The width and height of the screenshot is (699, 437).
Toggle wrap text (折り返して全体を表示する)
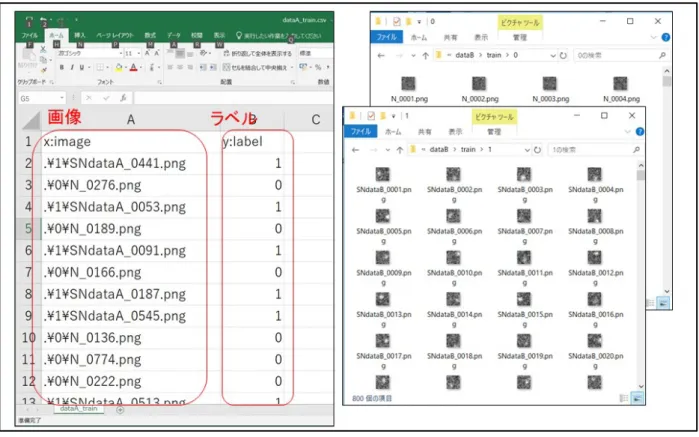click(257, 53)
